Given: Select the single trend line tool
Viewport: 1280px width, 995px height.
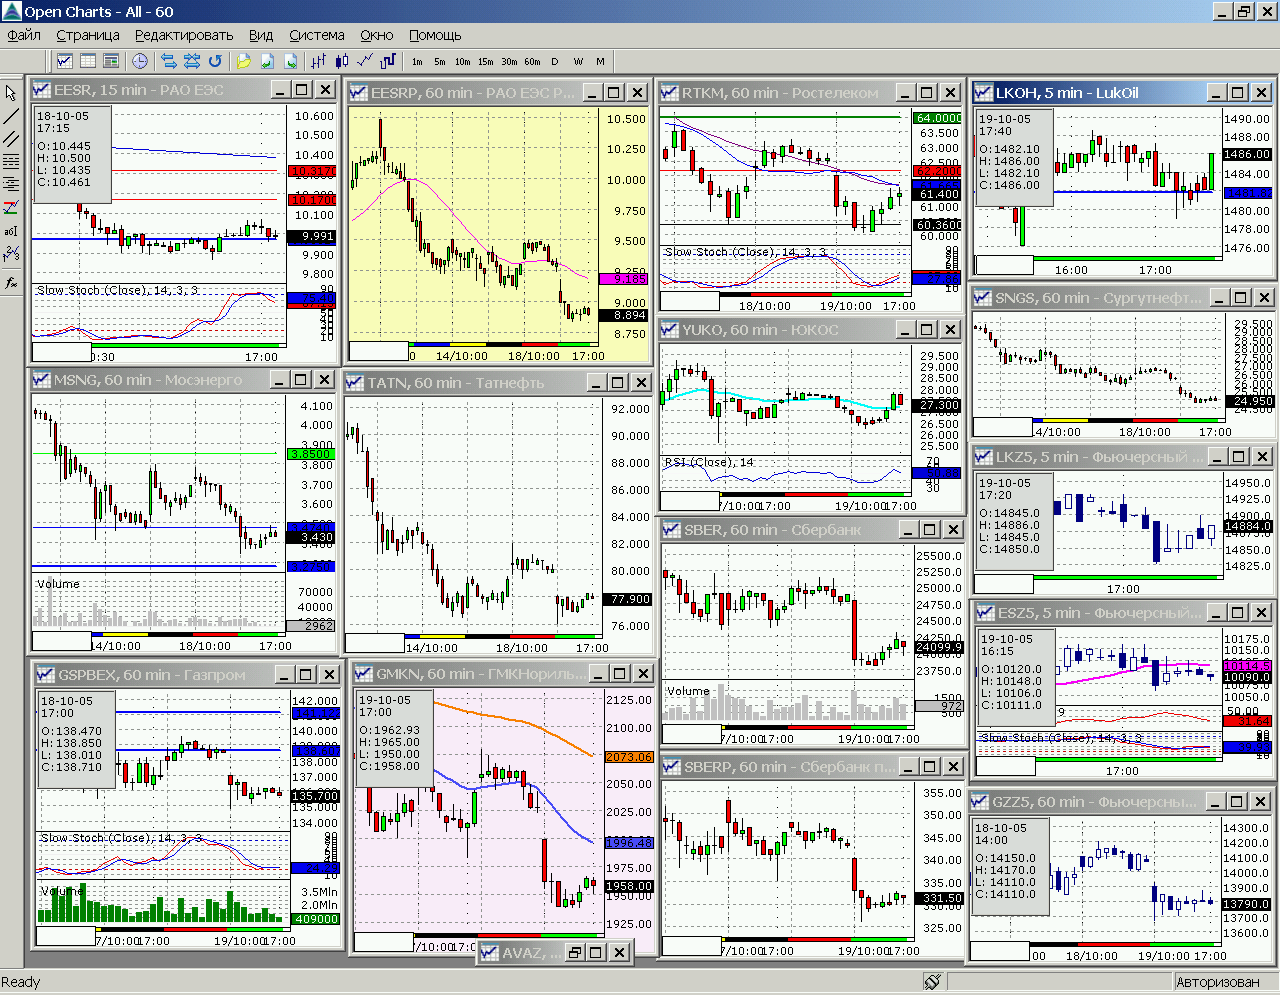Looking at the screenshot, I should point(11,116).
